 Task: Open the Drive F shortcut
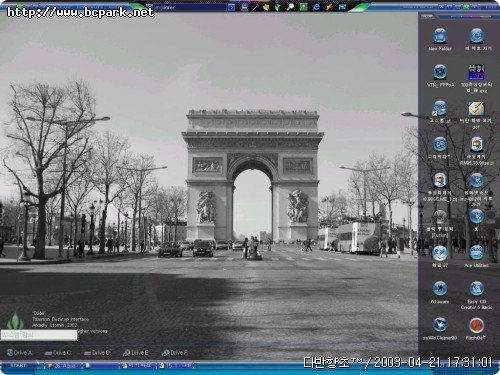175,352
